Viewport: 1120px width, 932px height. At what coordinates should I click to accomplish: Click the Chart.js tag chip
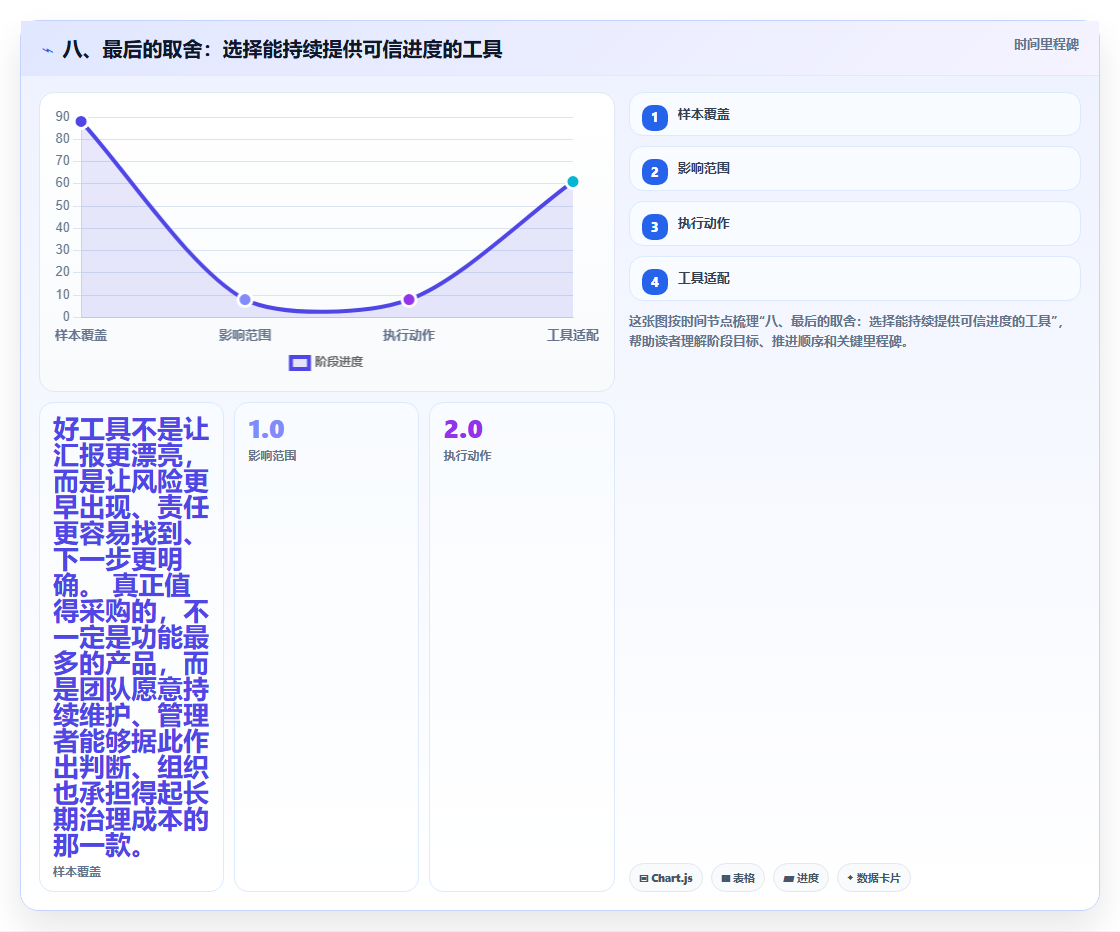[x=666, y=878]
